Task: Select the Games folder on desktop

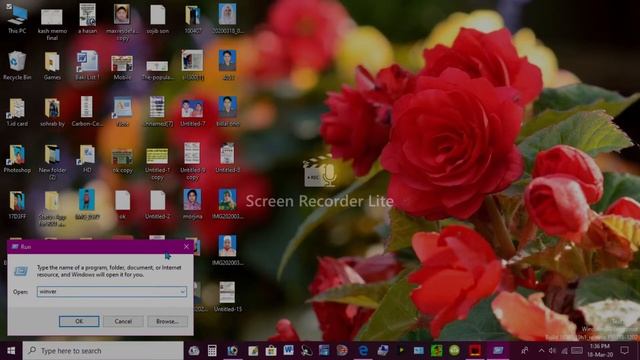Action: (52, 65)
